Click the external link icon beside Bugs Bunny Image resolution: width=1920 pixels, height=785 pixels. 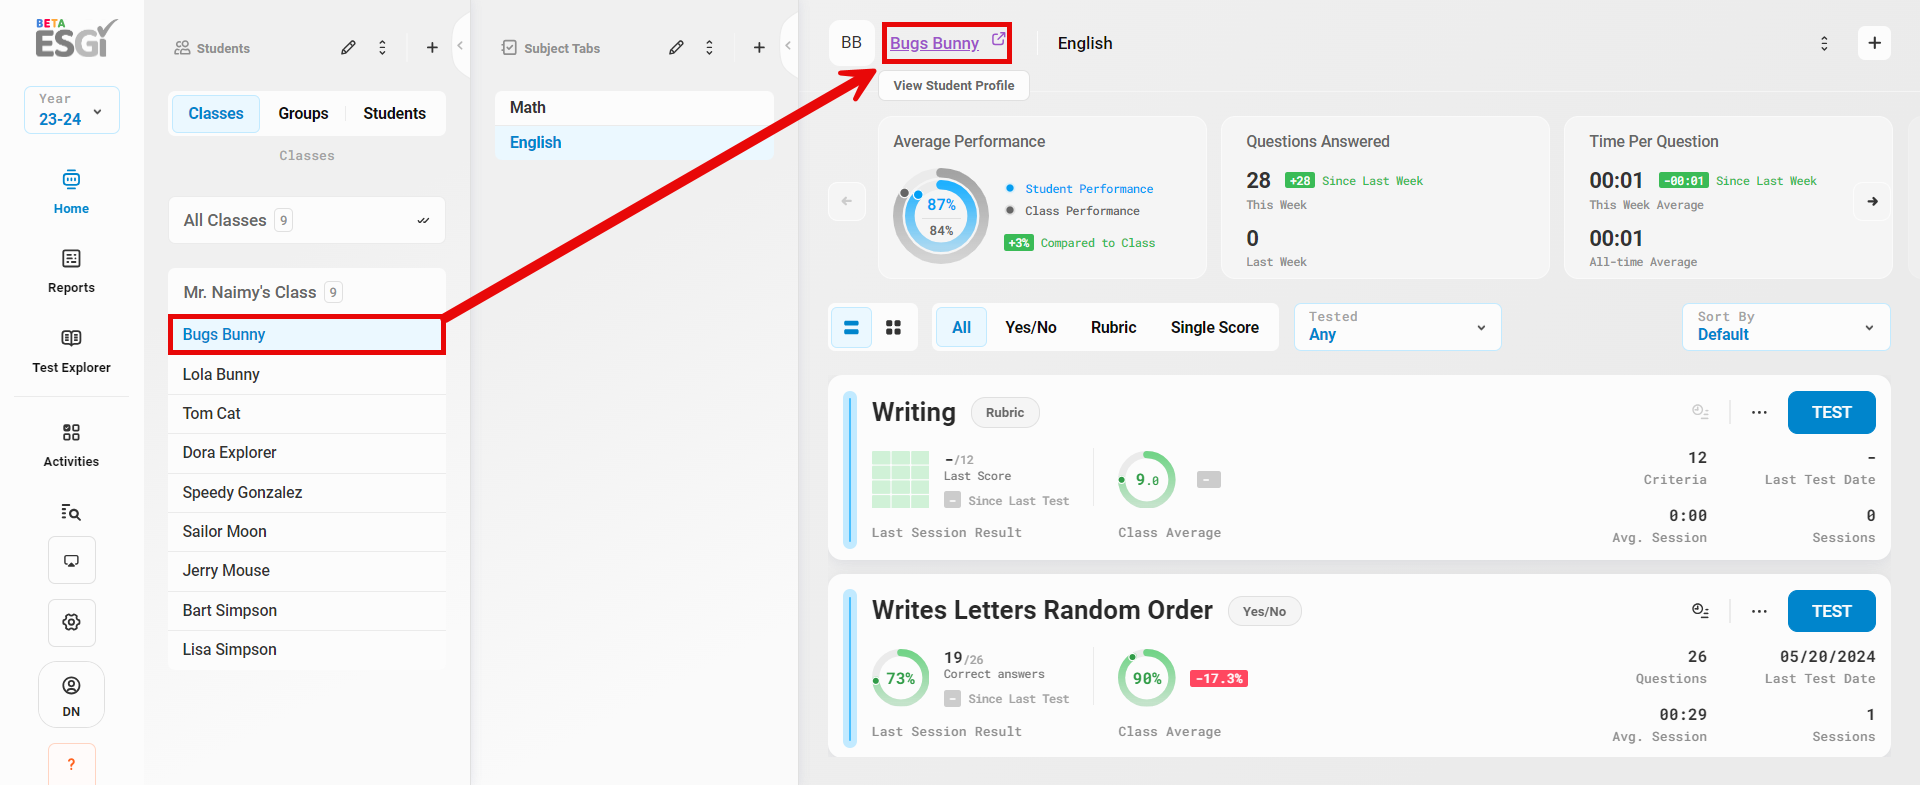click(998, 39)
